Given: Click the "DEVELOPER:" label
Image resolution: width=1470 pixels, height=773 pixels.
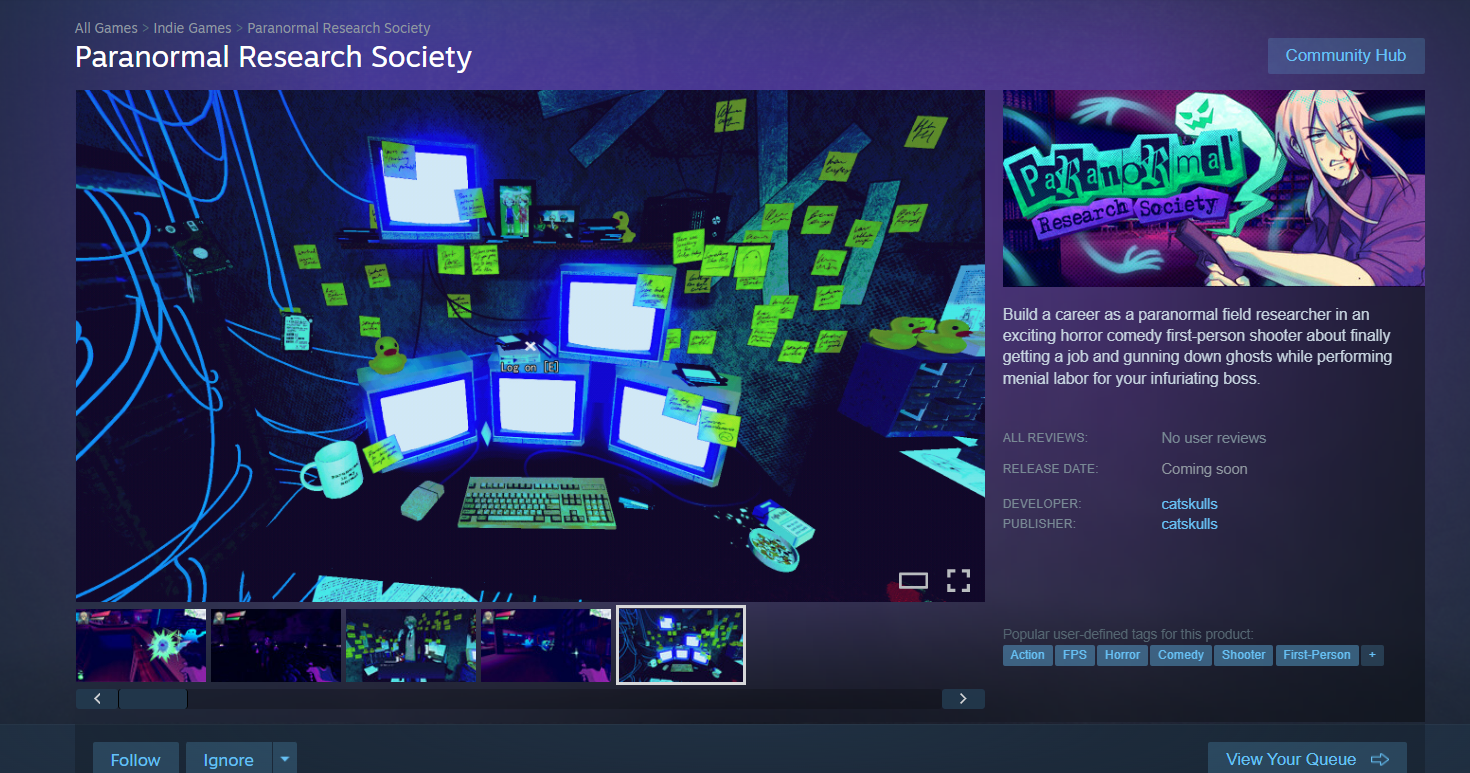Looking at the screenshot, I should (x=1042, y=504).
